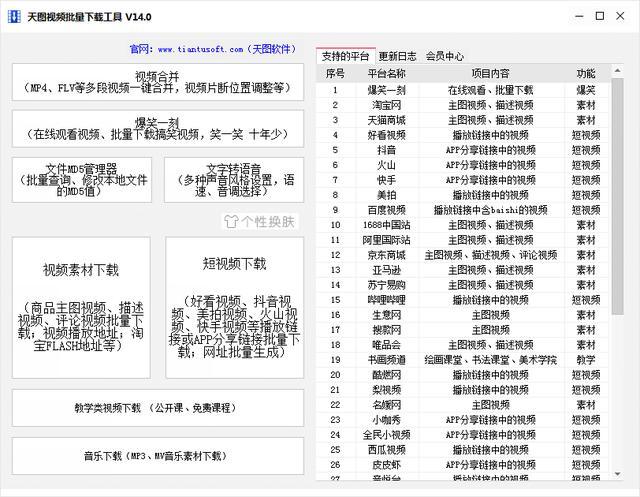Screen dimensions: 640x497
Task: Click the app icon in title bar
Action: [x=14, y=17]
